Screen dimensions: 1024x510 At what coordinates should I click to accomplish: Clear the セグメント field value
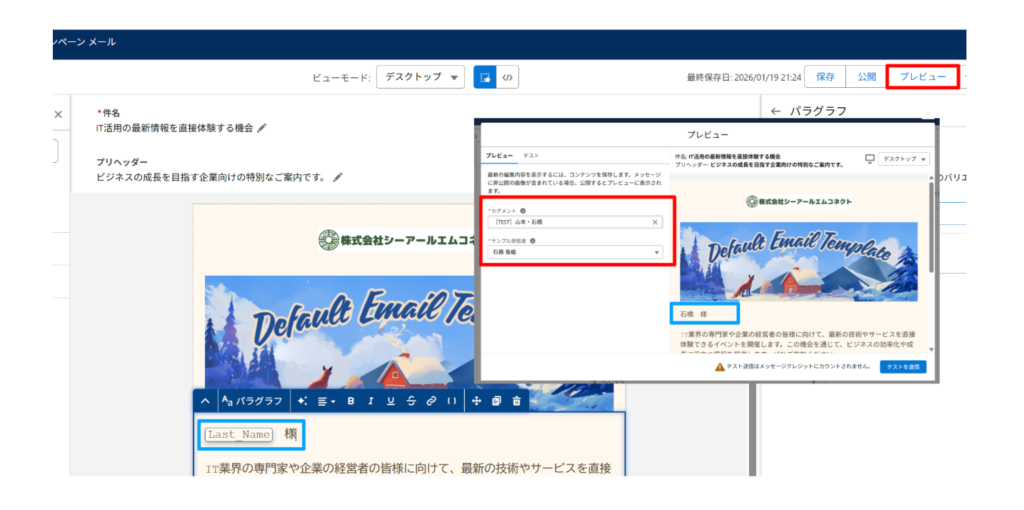655,223
